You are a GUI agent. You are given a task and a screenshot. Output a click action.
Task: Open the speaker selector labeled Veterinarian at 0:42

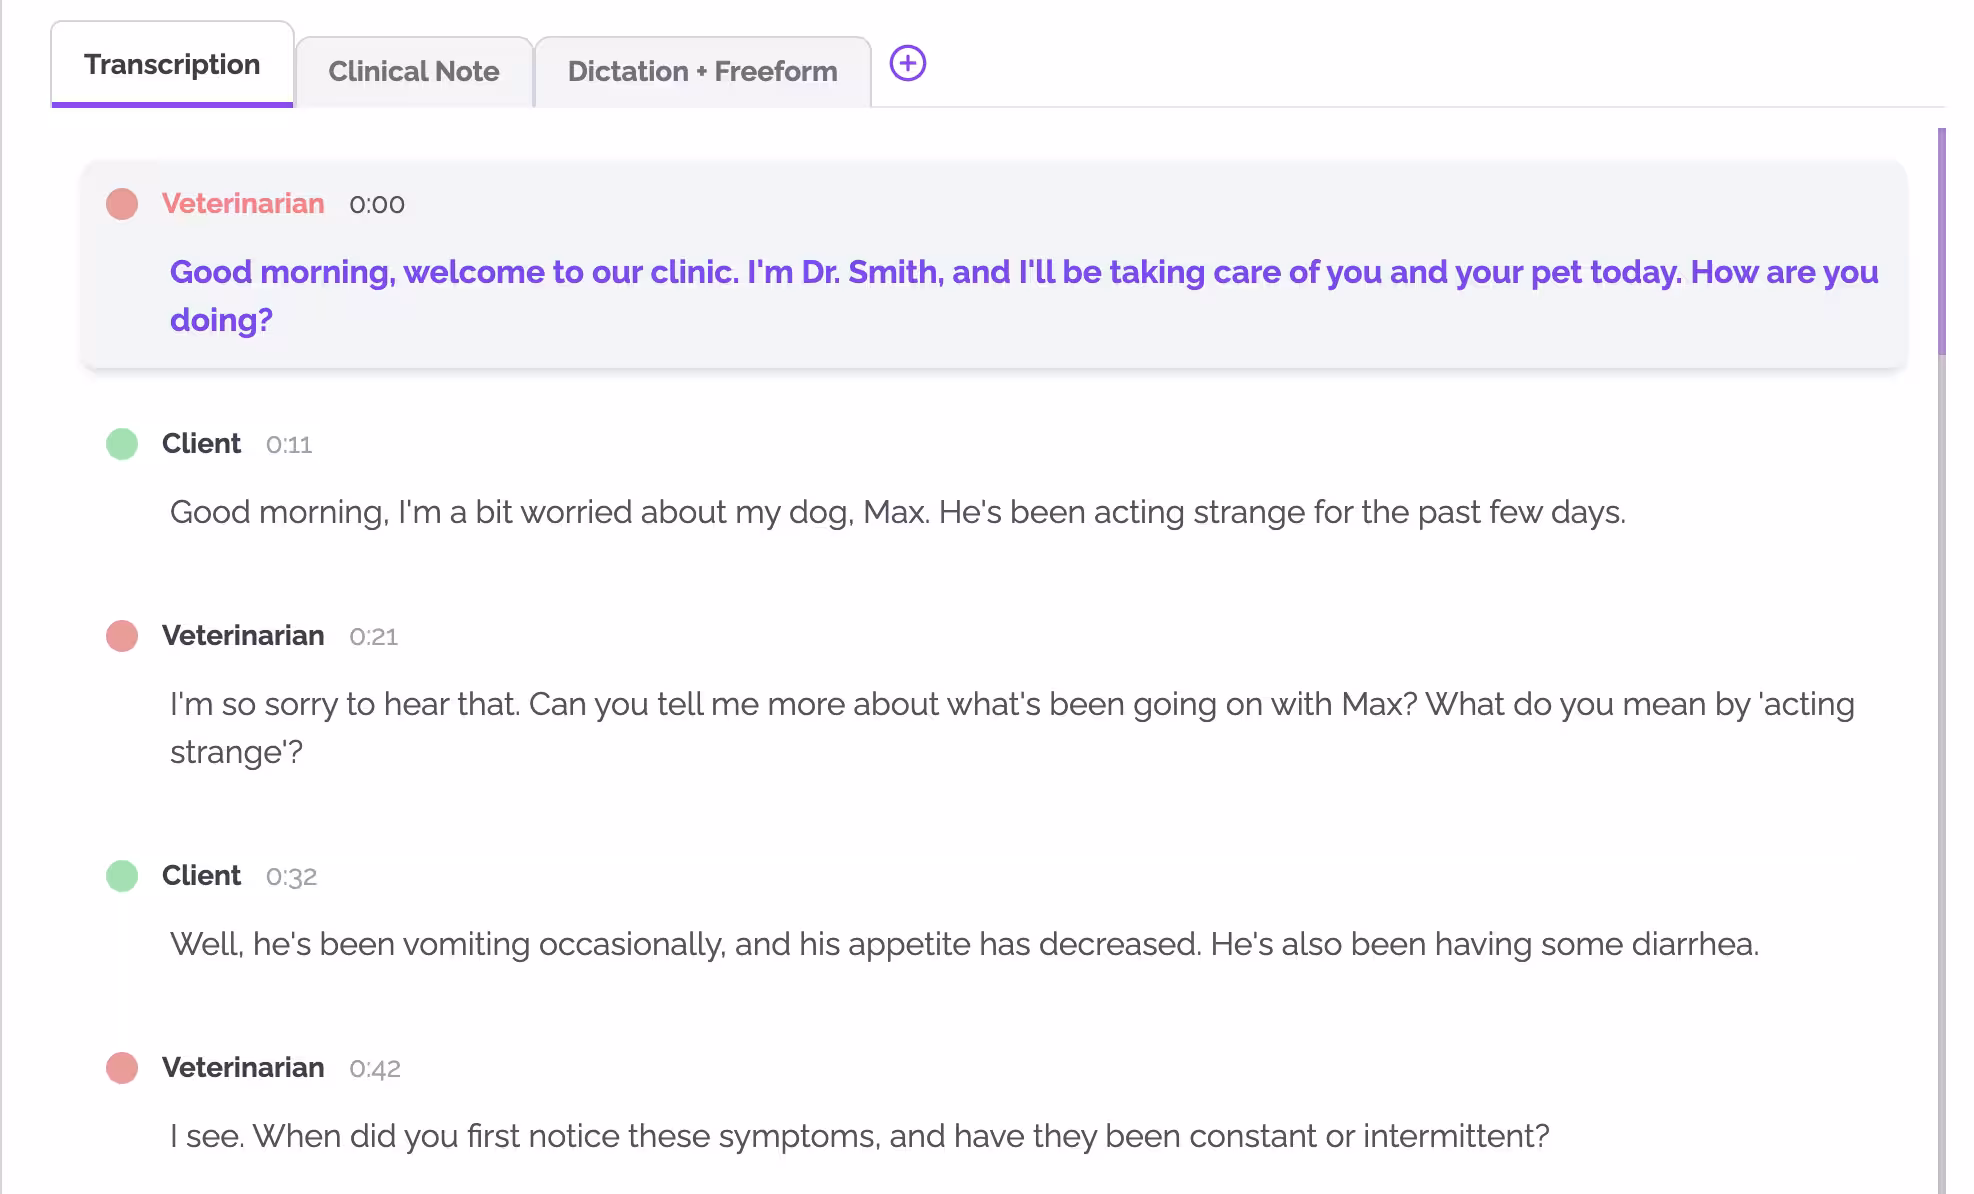[242, 1067]
